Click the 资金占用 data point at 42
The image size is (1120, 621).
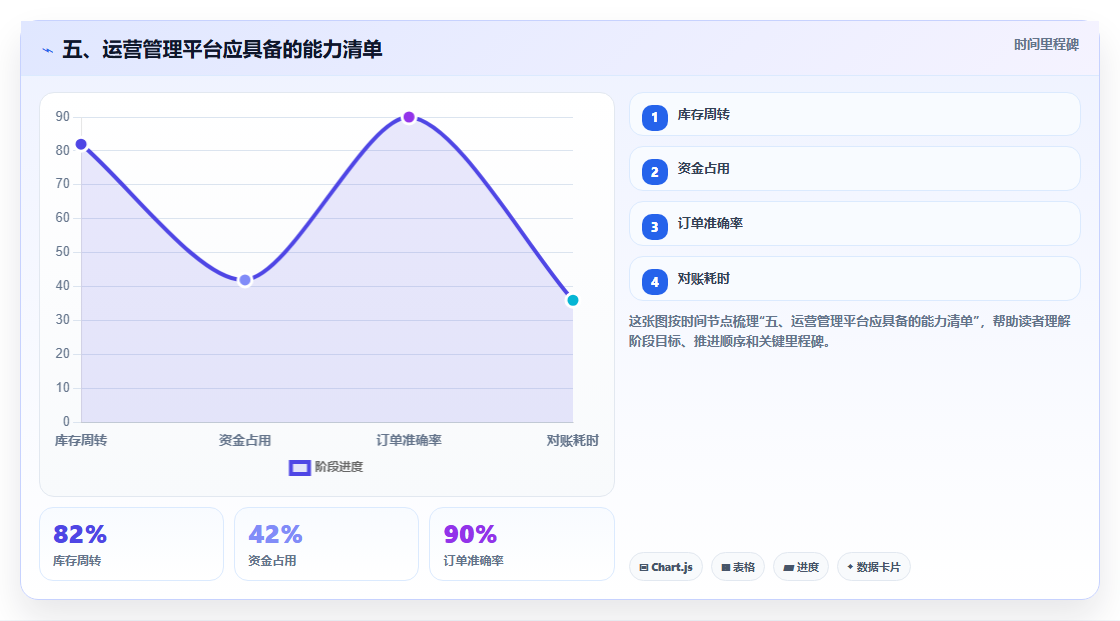[245, 280]
